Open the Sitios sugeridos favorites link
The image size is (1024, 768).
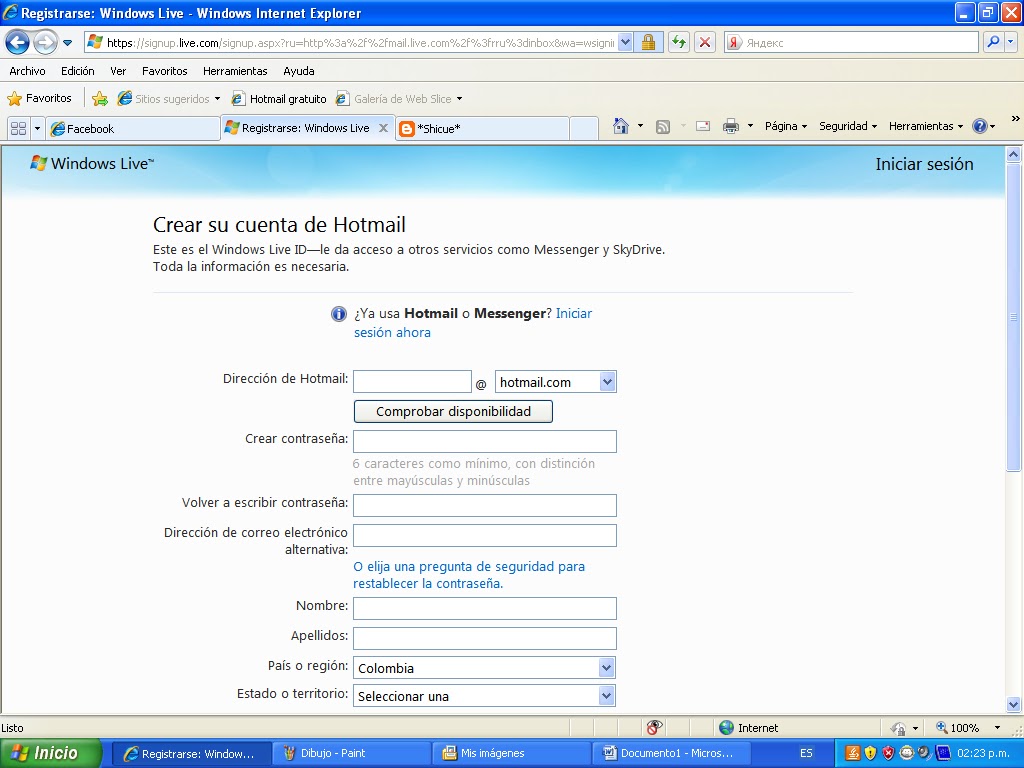pos(168,99)
